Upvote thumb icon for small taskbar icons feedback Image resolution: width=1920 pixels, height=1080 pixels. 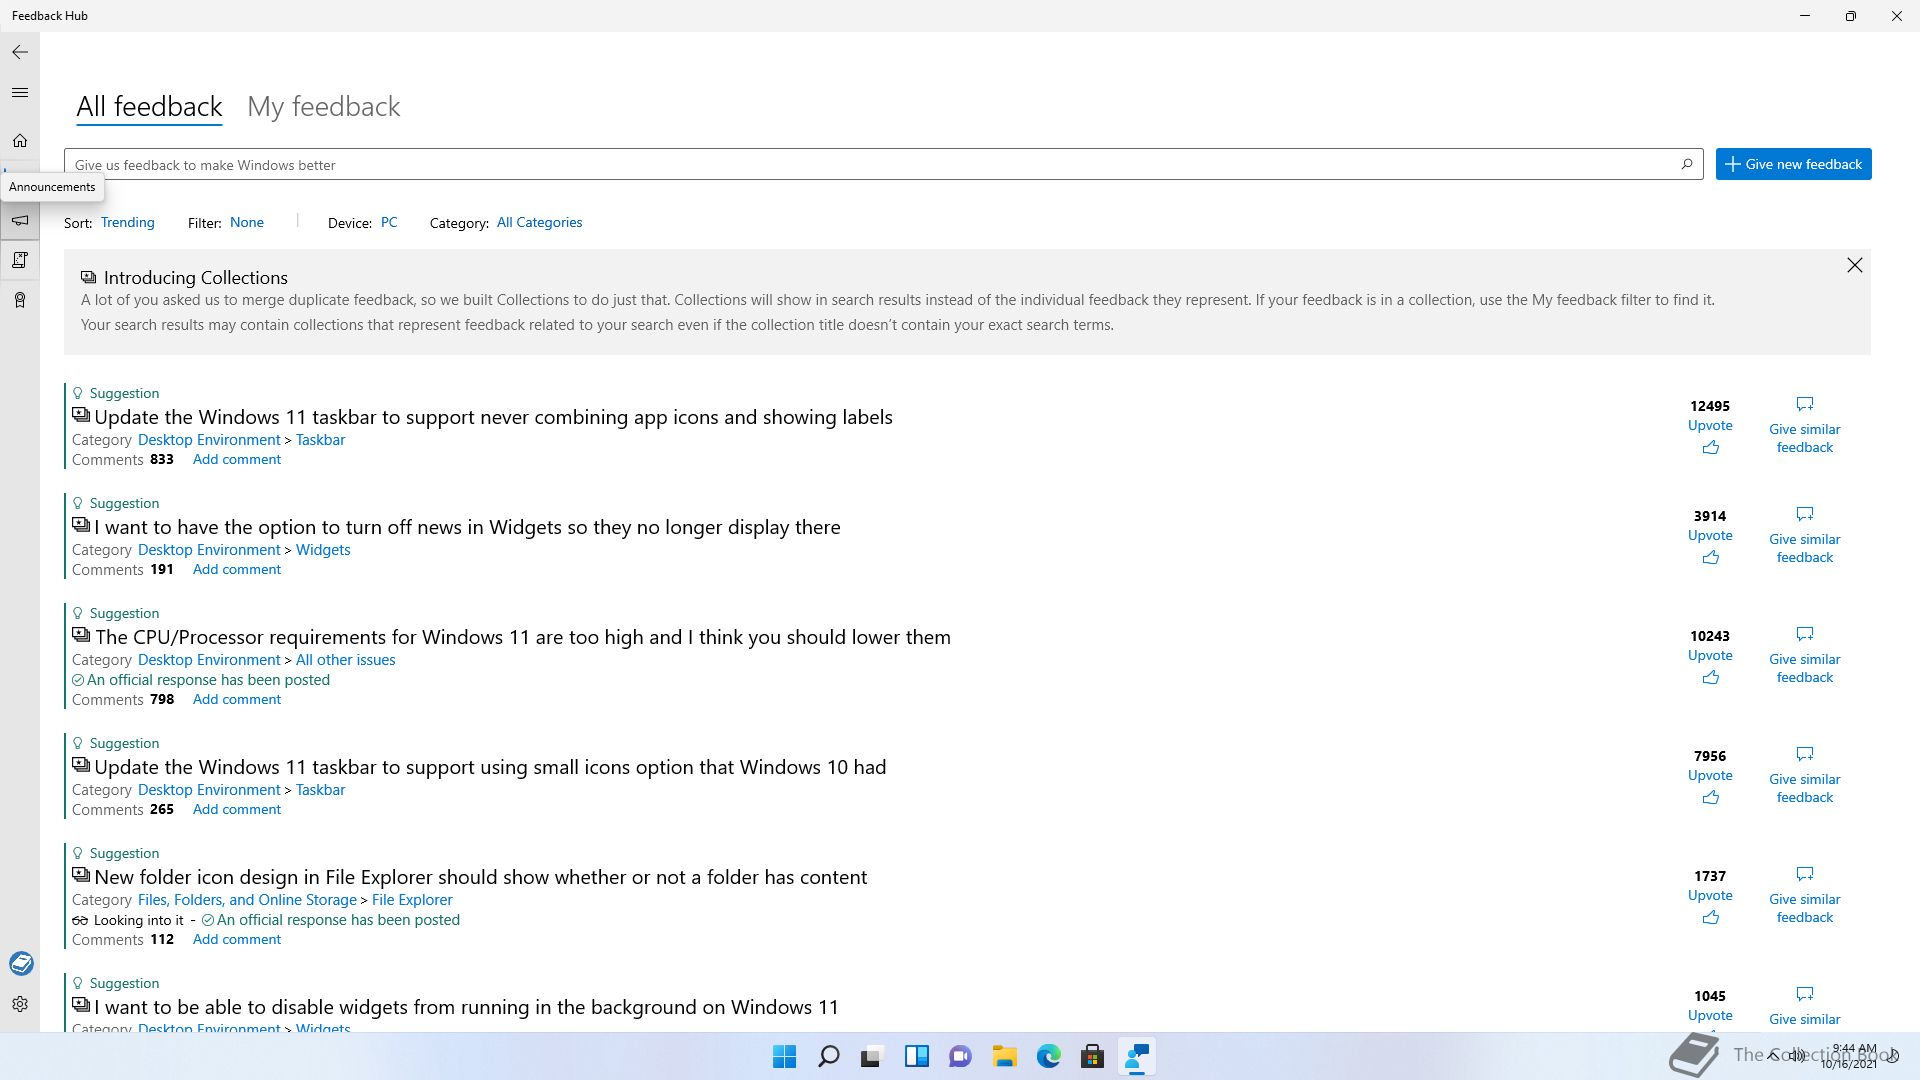click(1711, 797)
